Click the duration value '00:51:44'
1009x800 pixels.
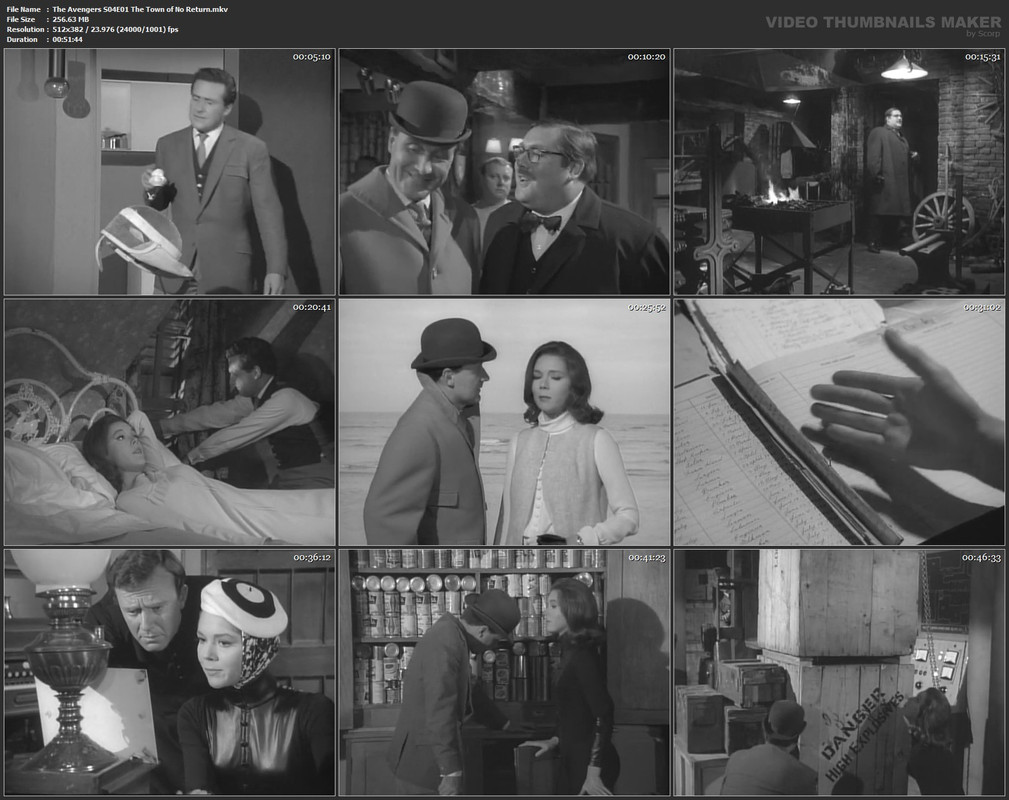pyautogui.click(x=68, y=39)
